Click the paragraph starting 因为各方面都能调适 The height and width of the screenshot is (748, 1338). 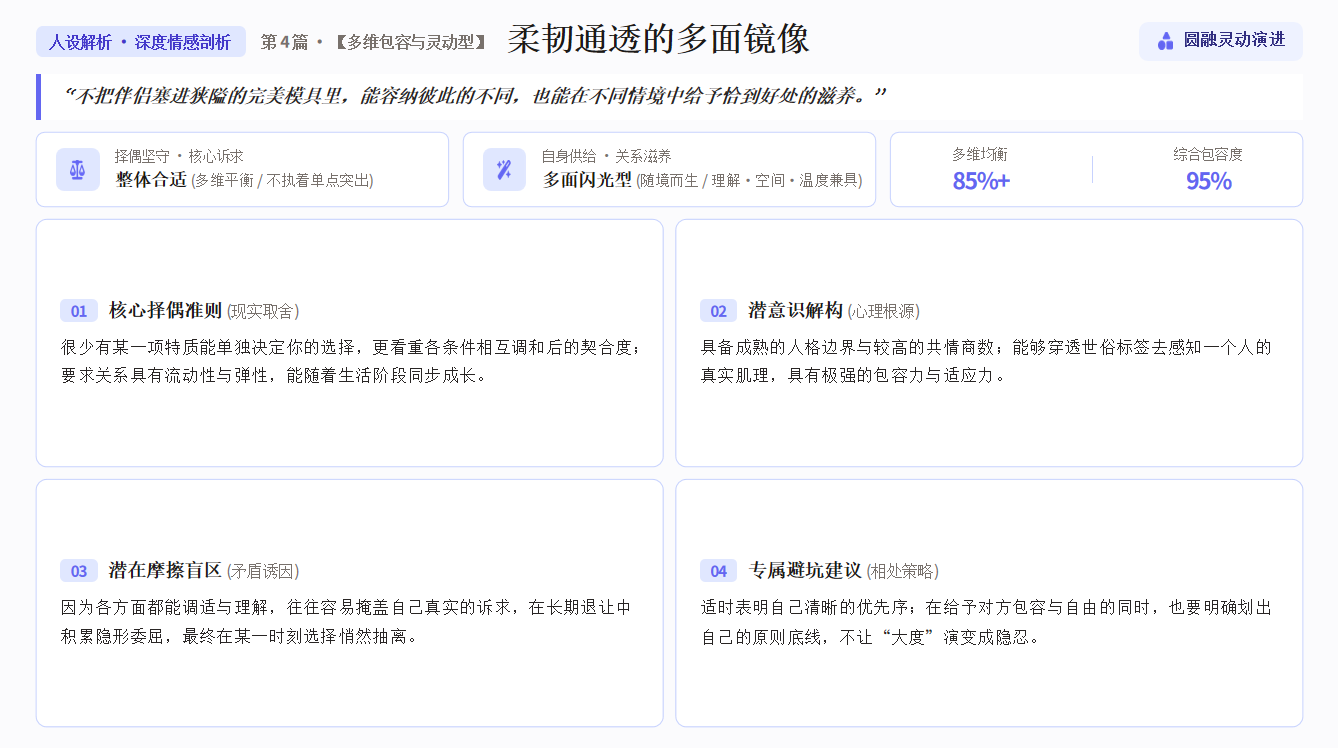point(346,621)
